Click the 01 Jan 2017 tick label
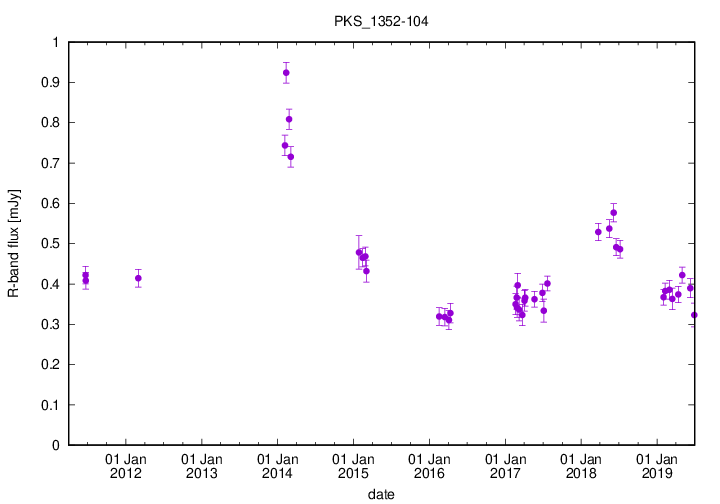Viewport: 720px width, 504px height. [504, 465]
